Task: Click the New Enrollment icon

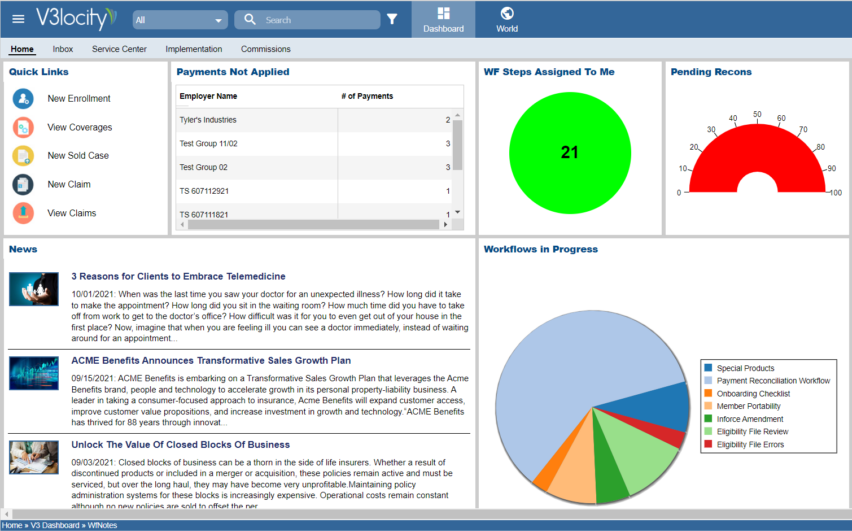Action: click(x=23, y=99)
